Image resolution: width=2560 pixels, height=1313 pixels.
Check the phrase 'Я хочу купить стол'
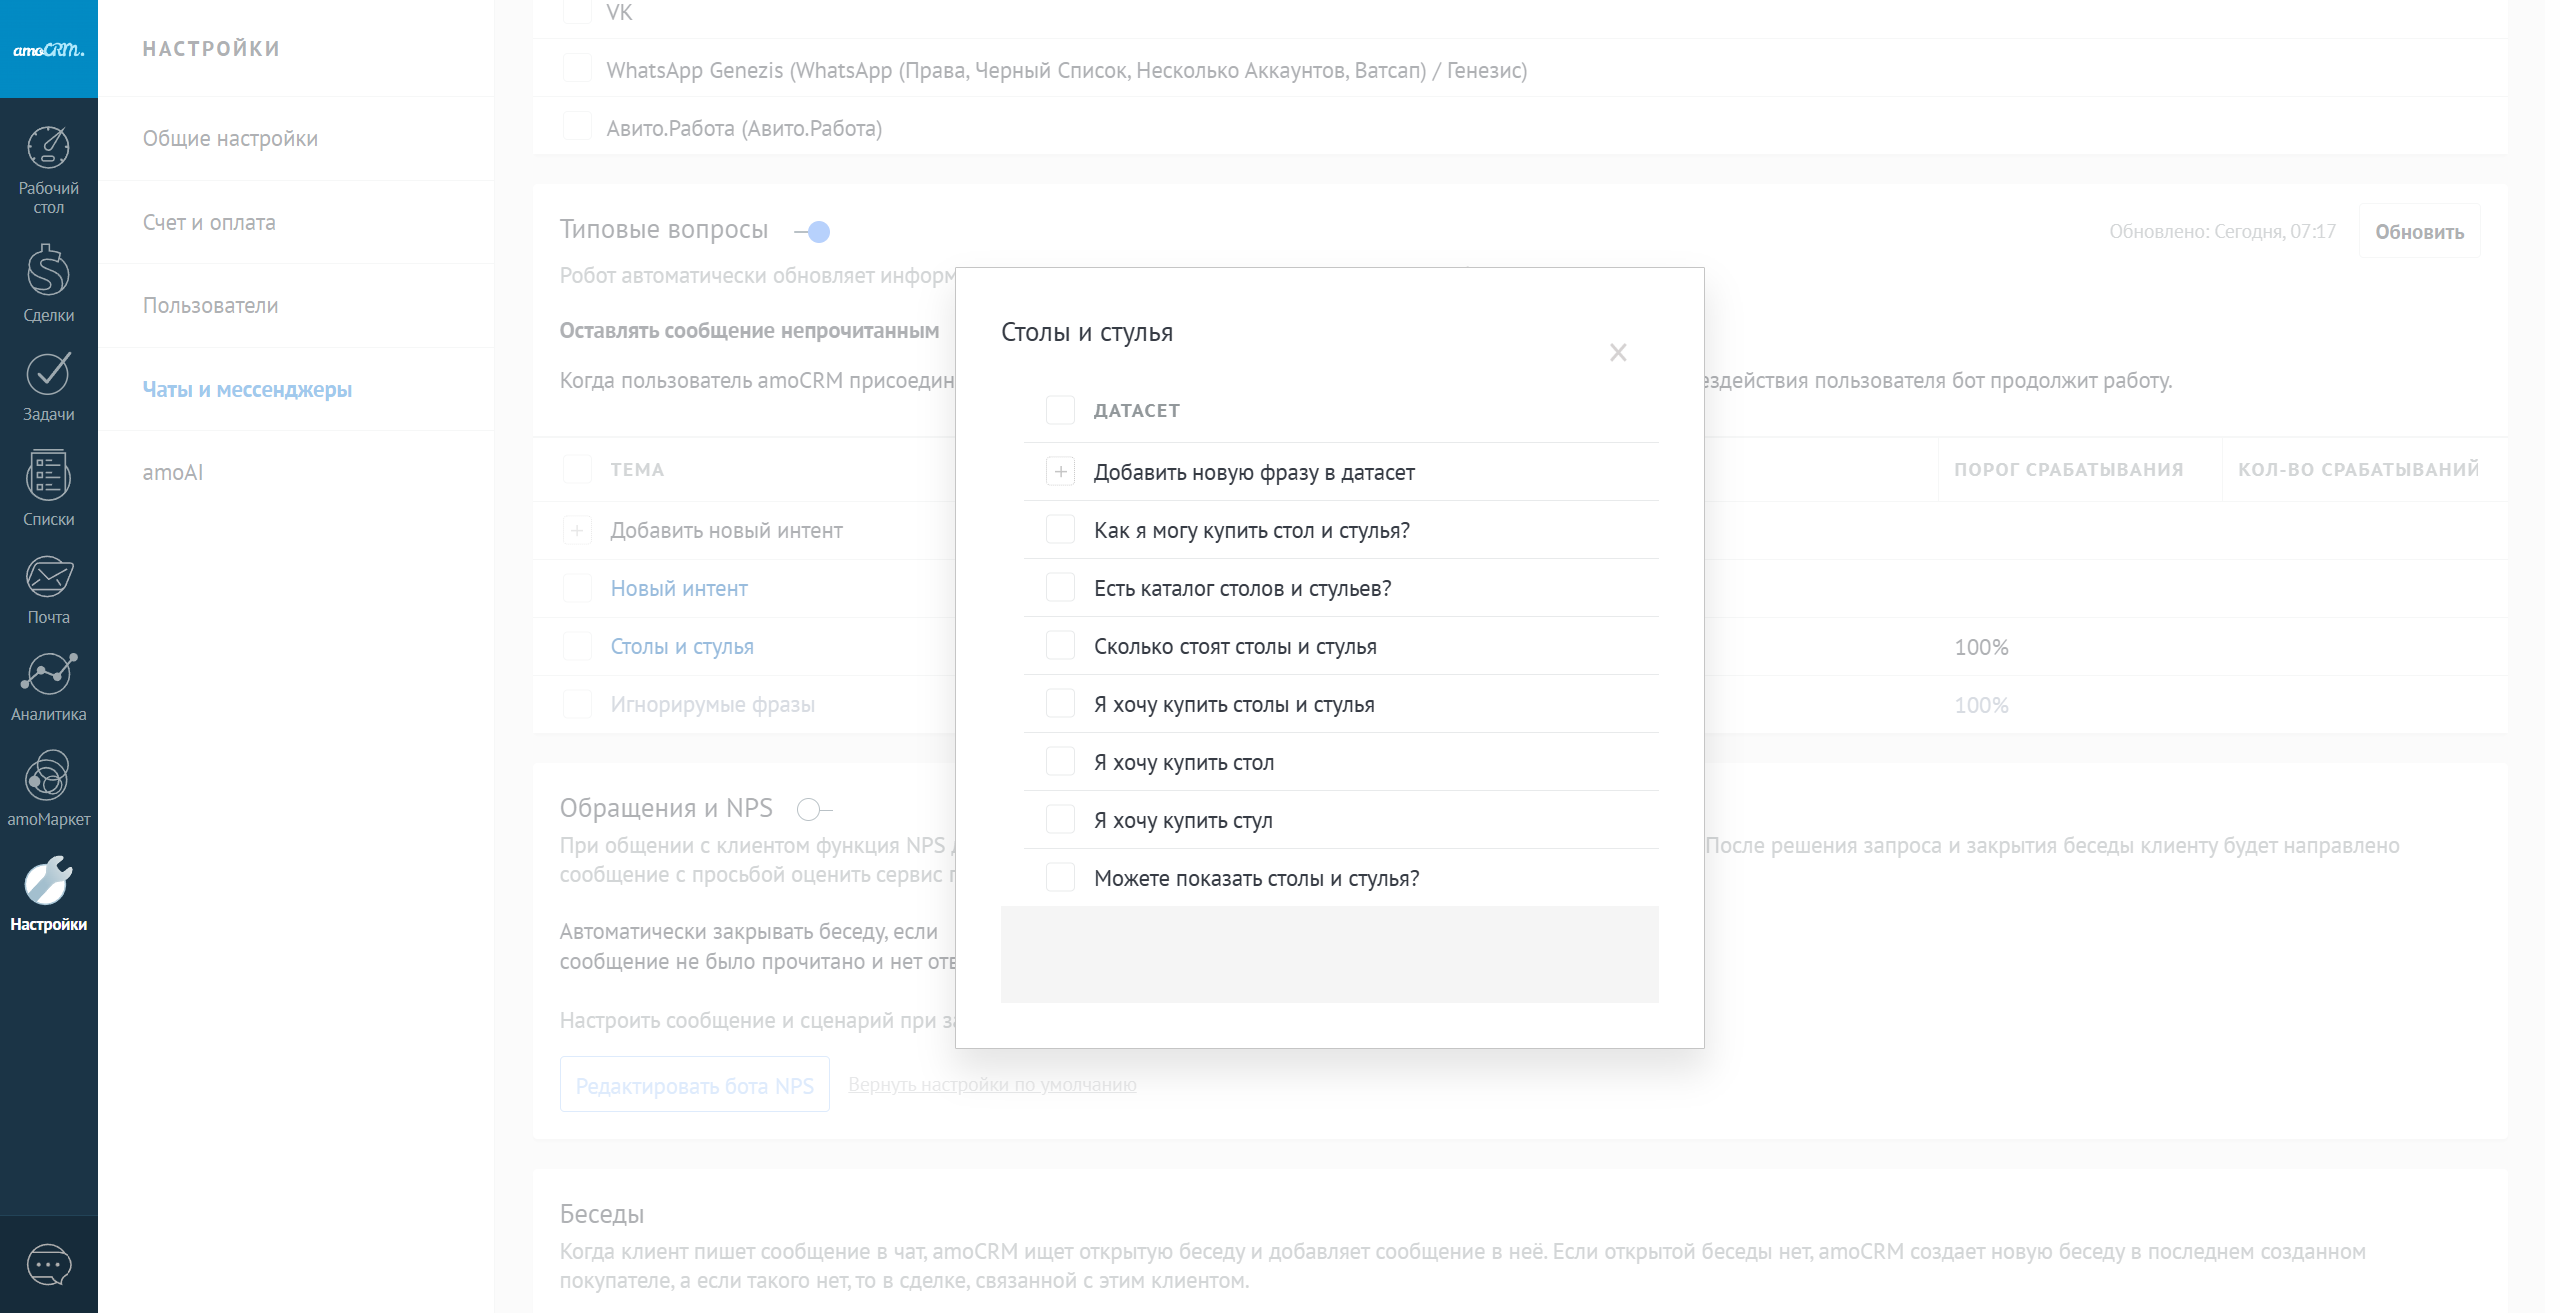click(x=1060, y=762)
